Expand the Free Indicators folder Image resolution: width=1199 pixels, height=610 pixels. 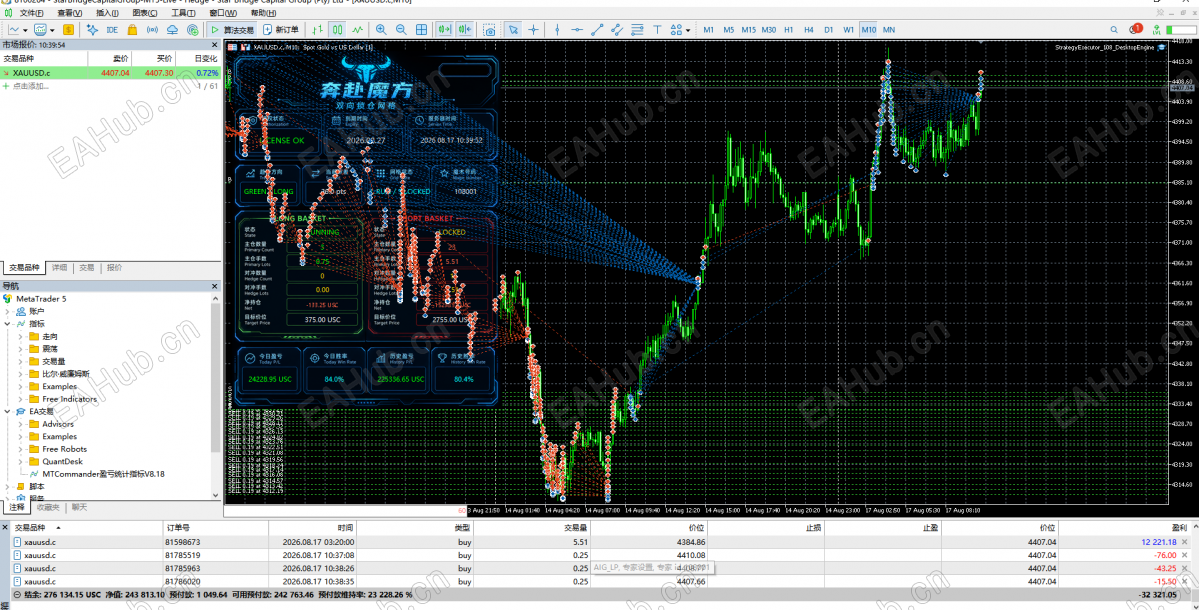coord(21,399)
